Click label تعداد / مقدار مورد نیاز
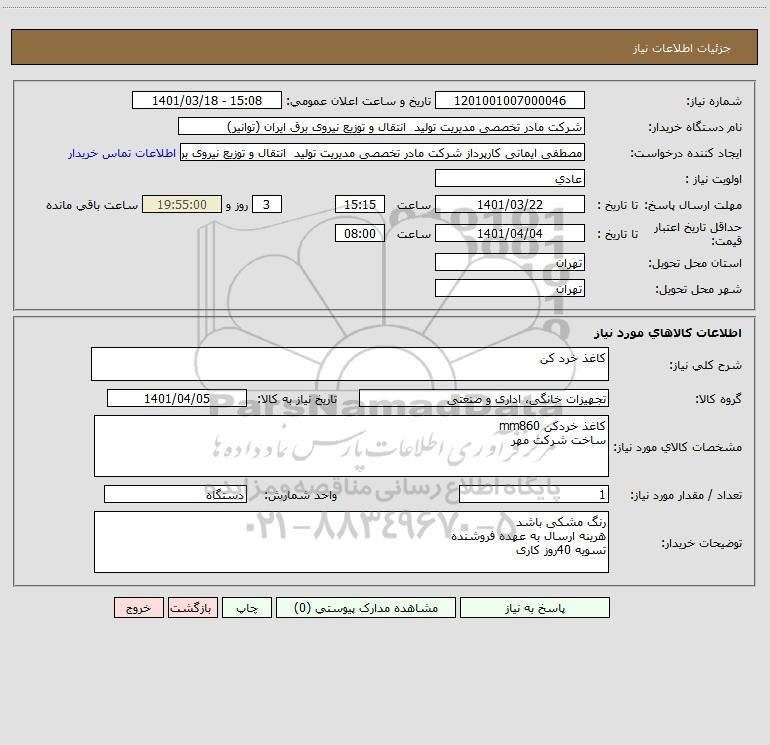 click(686, 495)
